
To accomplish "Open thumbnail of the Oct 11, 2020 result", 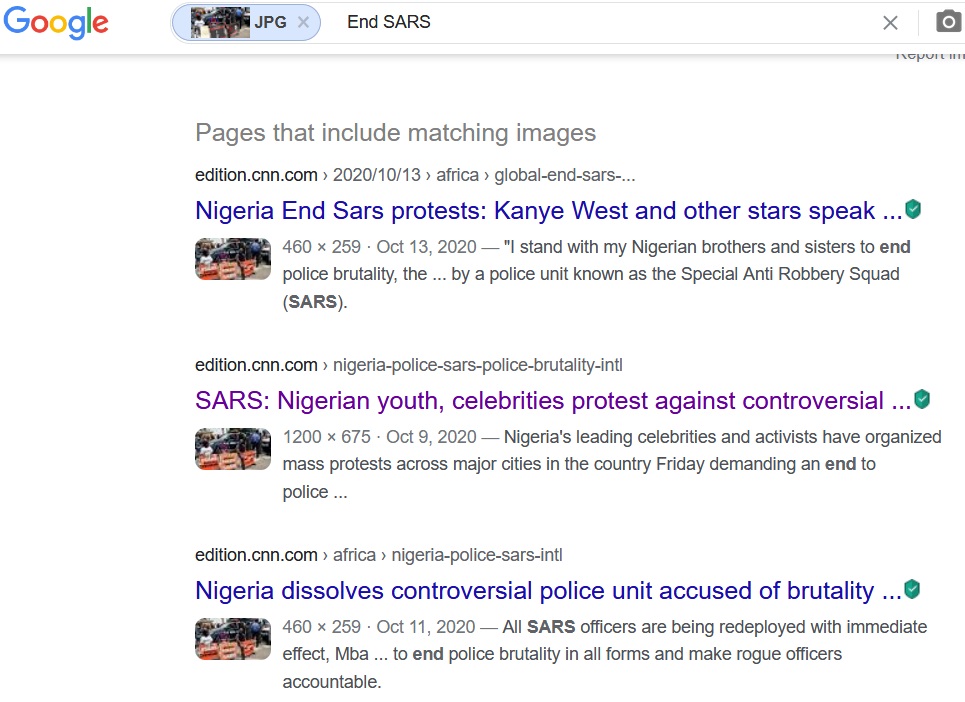I will [x=233, y=639].
